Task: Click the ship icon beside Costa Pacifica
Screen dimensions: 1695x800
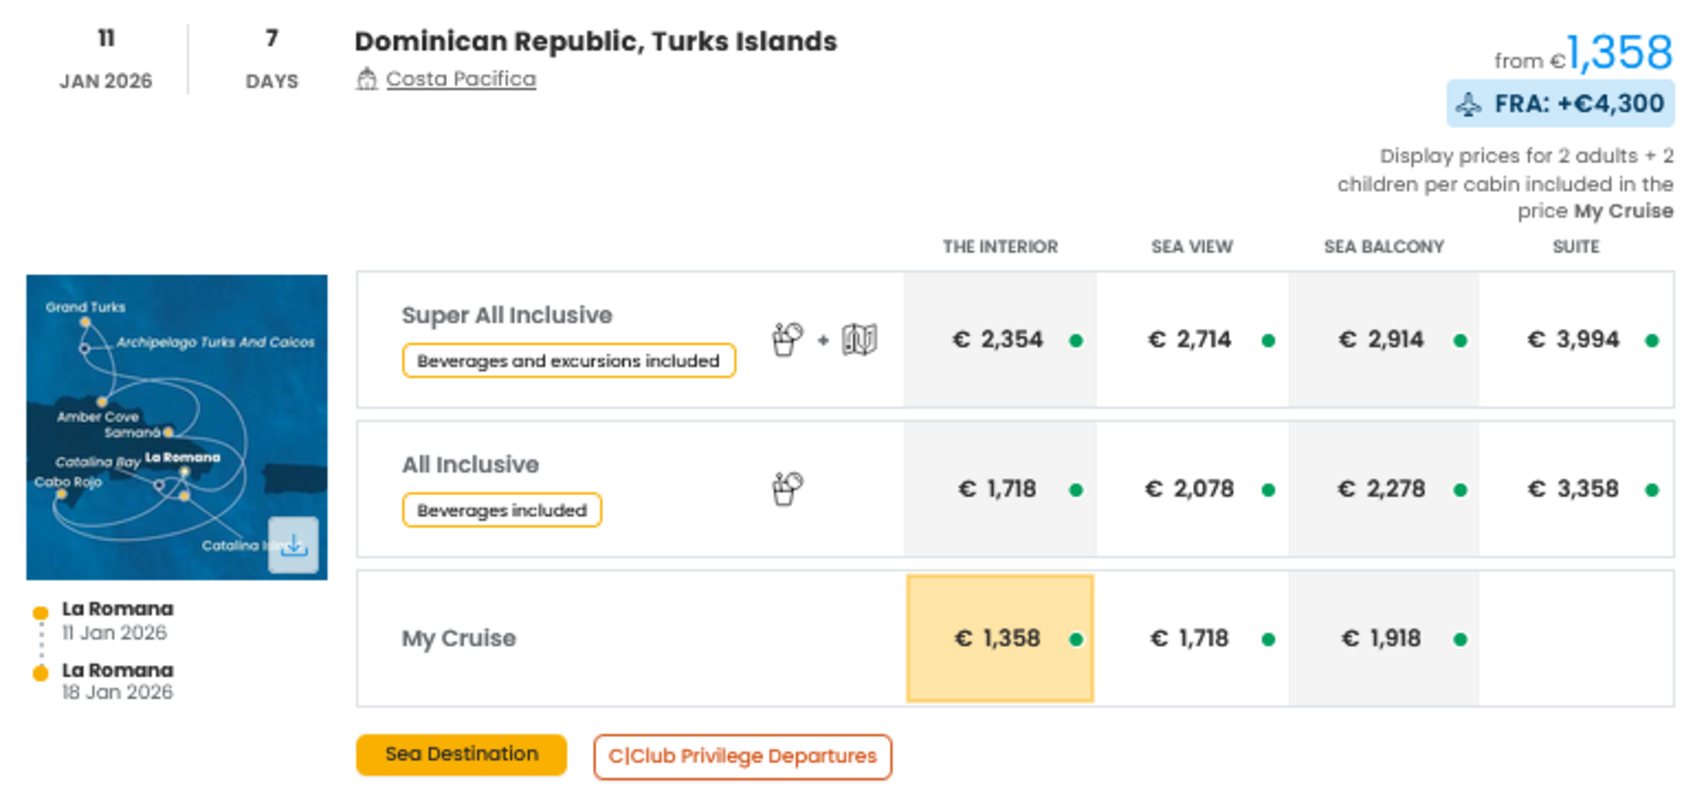Action: pos(368,78)
